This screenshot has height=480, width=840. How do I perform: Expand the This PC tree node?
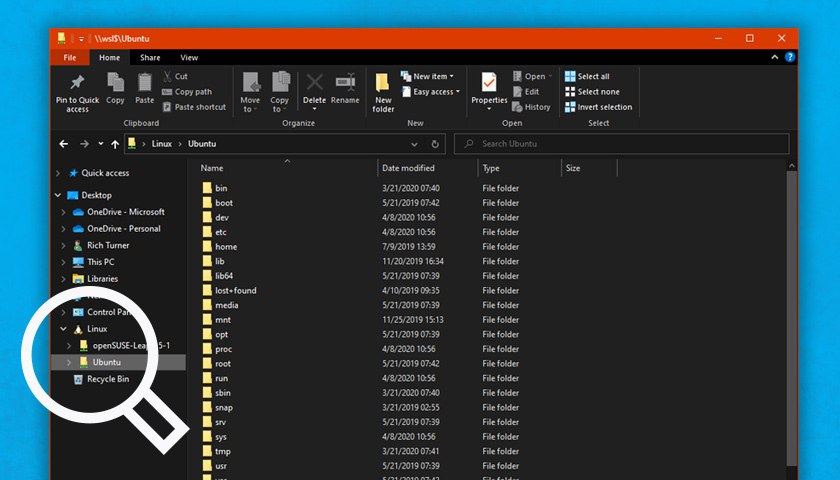click(x=63, y=262)
